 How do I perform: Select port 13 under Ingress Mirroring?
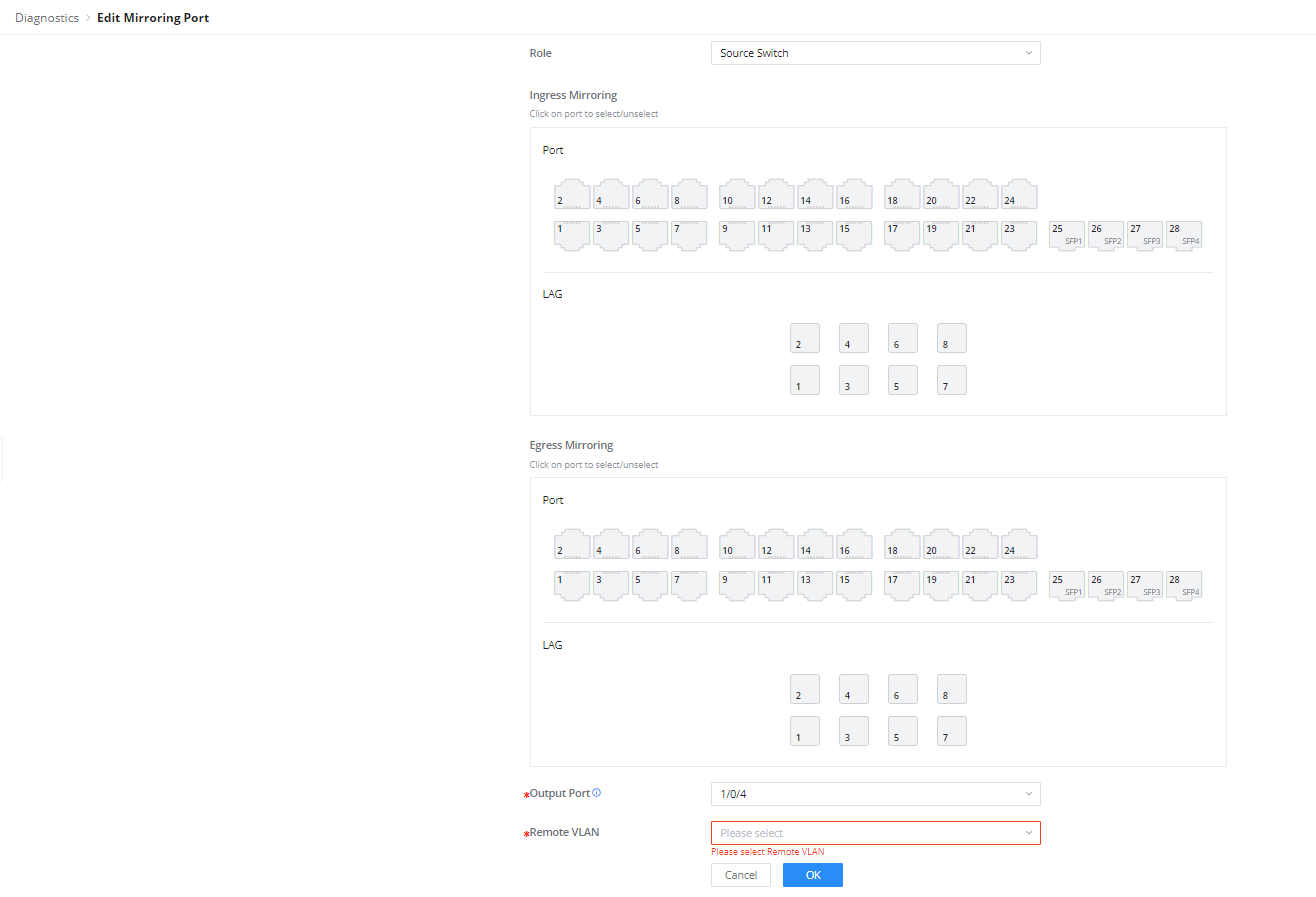click(x=815, y=235)
